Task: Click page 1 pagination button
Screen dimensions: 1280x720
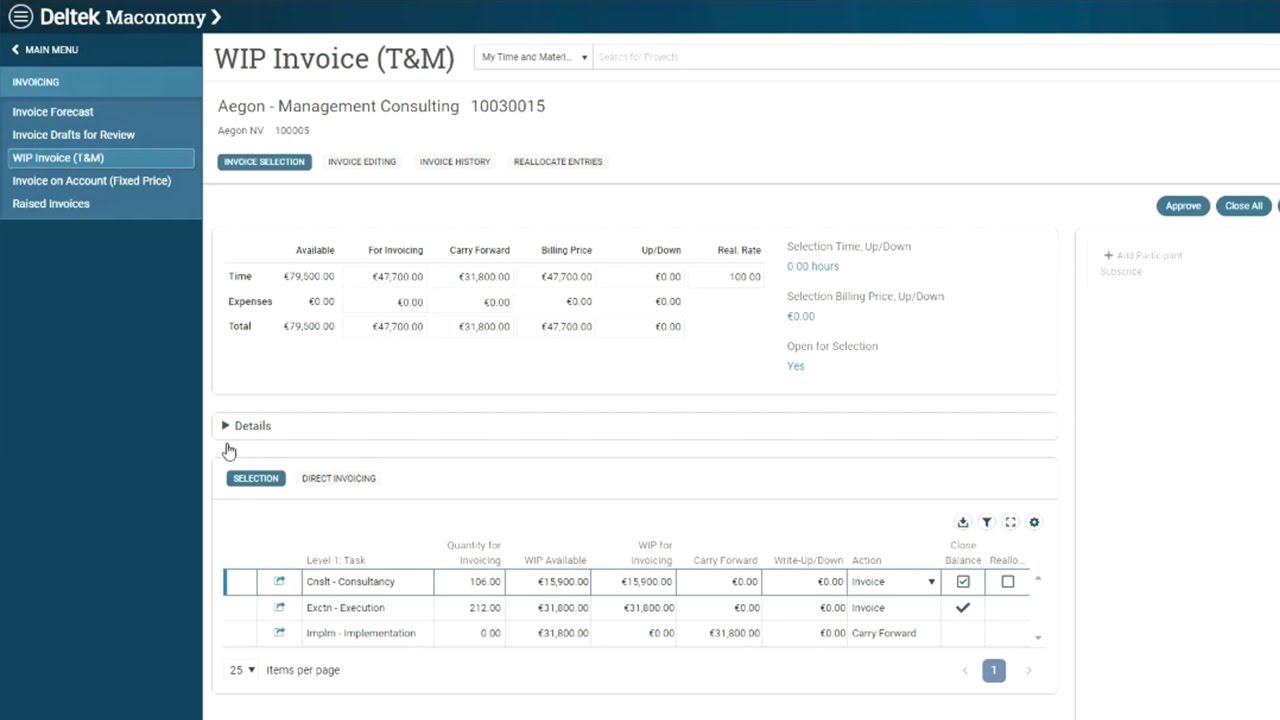Action: click(x=994, y=670)
